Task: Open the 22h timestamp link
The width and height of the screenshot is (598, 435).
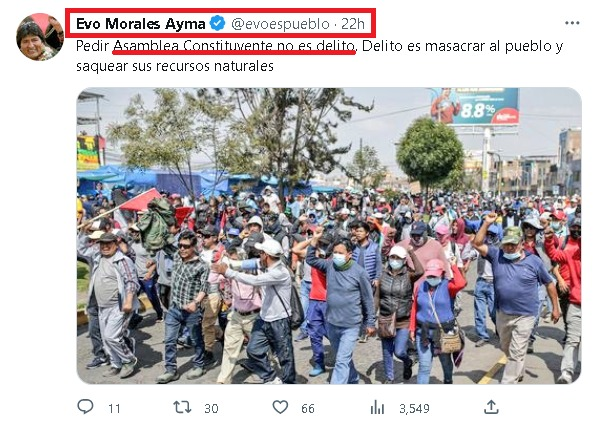Action: point(353,24)
